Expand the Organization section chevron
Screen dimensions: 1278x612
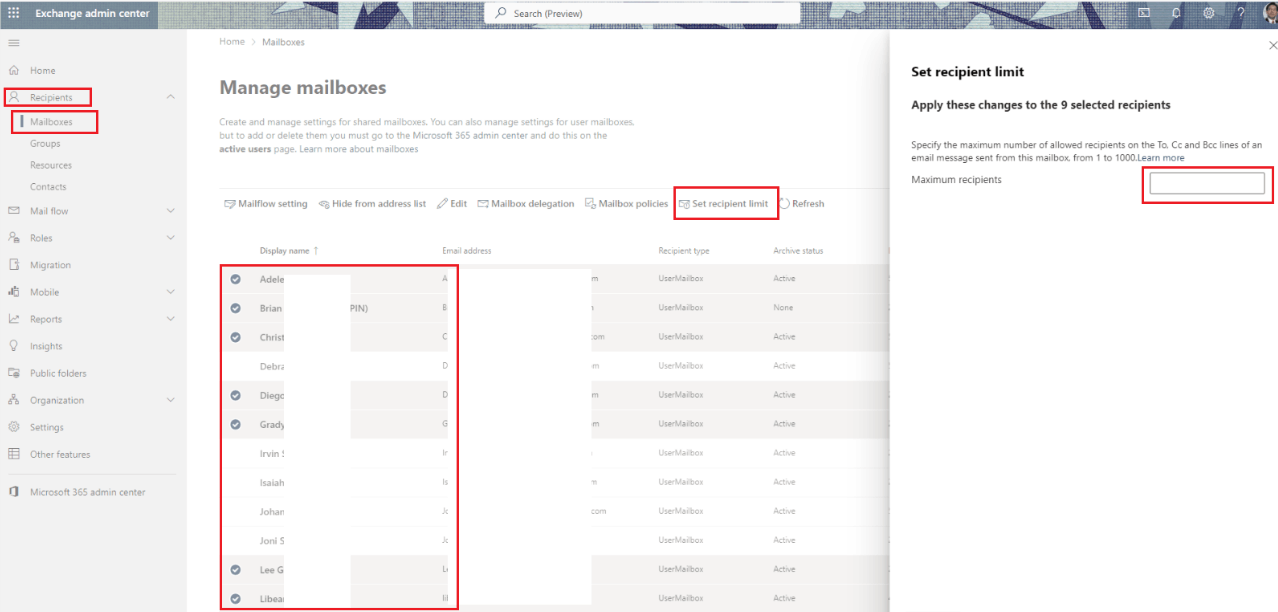(170, 400)
